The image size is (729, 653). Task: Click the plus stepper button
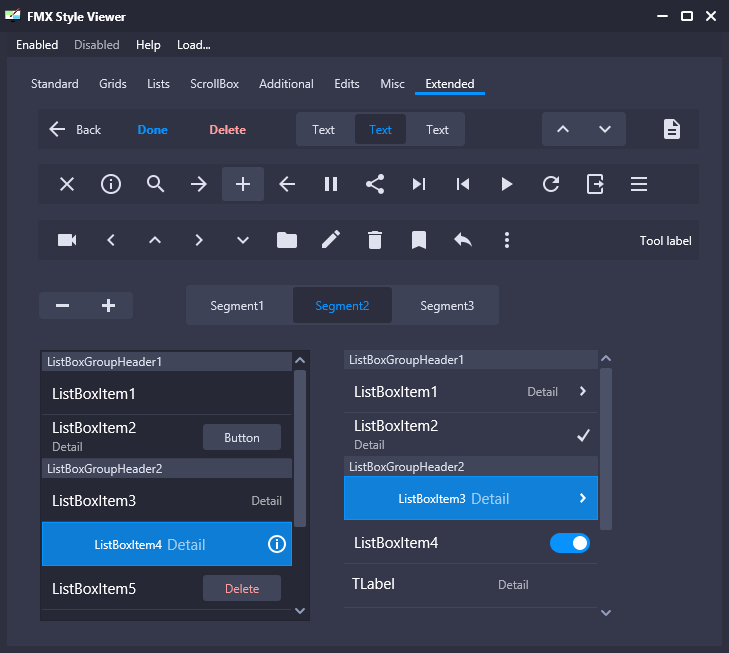coord(109,305)
